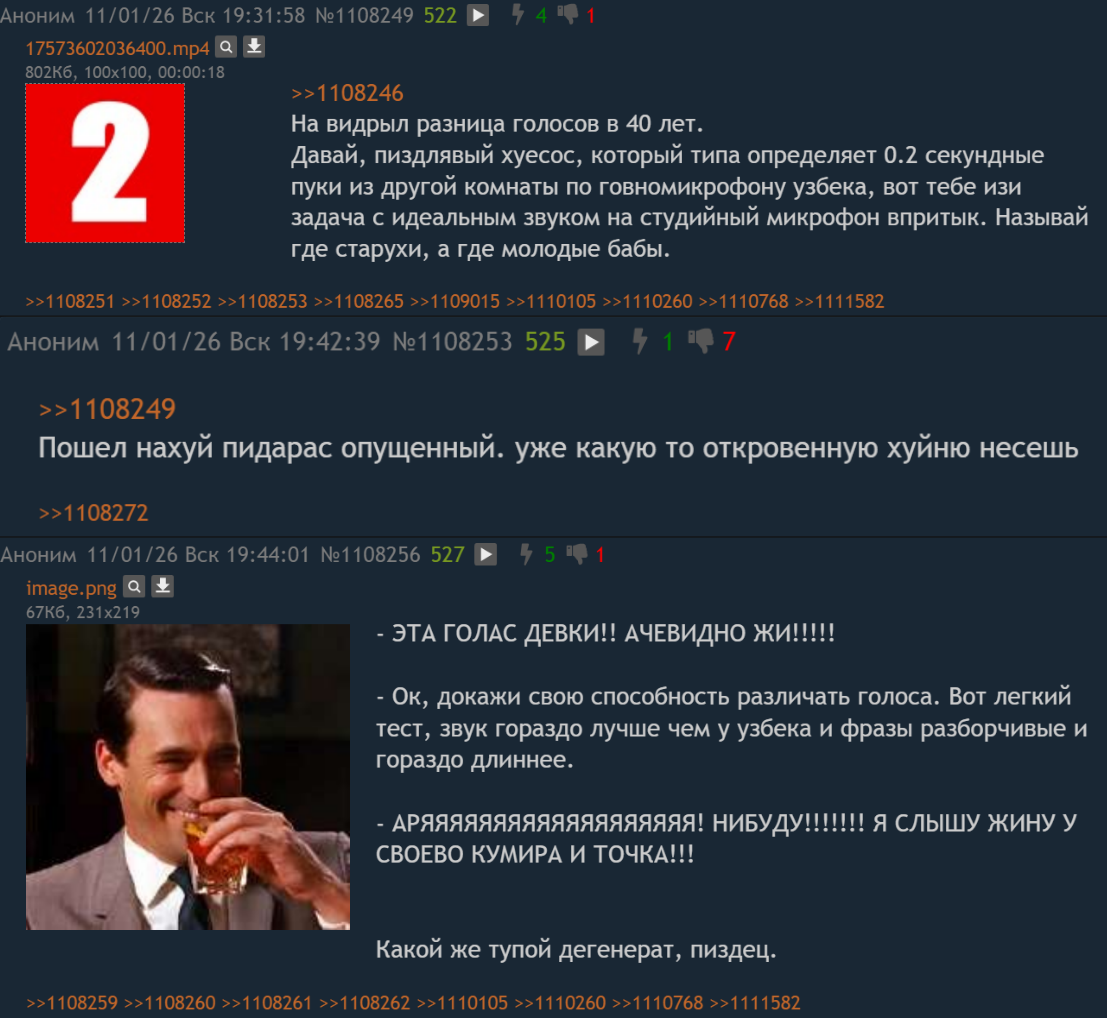Downvote post №1108253 with the thumbs-down icon

[x=701, y=341]
